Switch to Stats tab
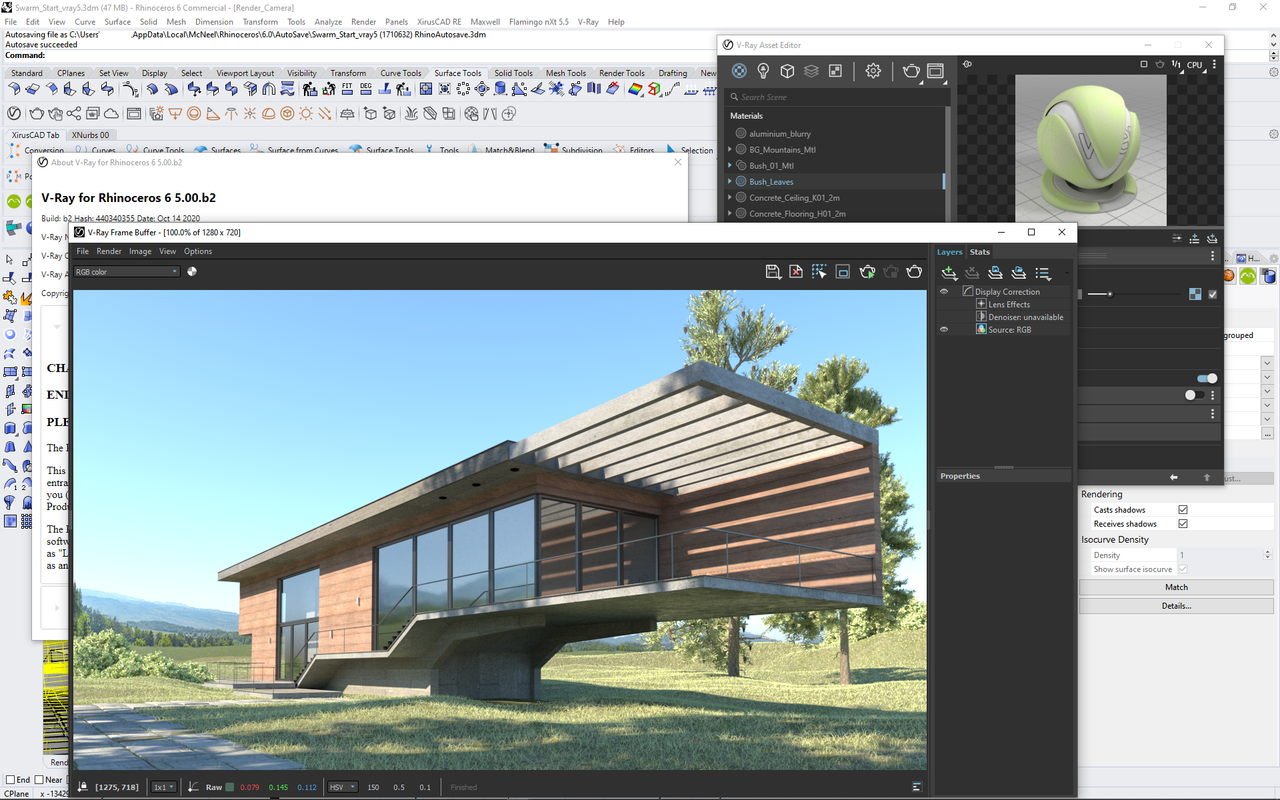Viewport: 1280px width, 800px height. click(x=980, y=252)
